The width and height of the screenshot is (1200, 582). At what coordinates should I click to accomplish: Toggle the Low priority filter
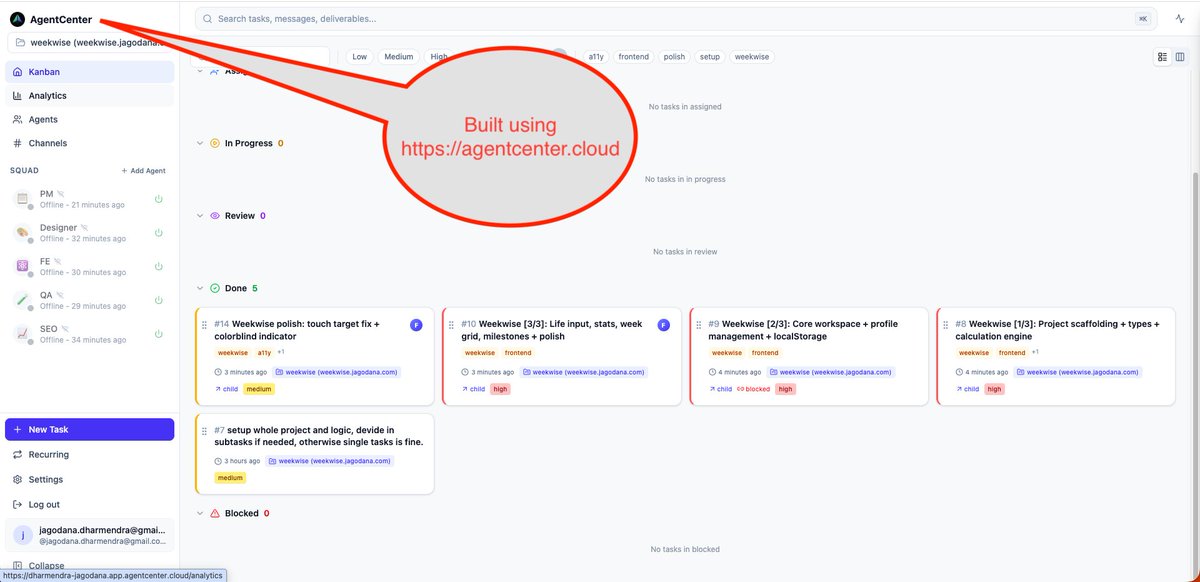tap(360, 57)
